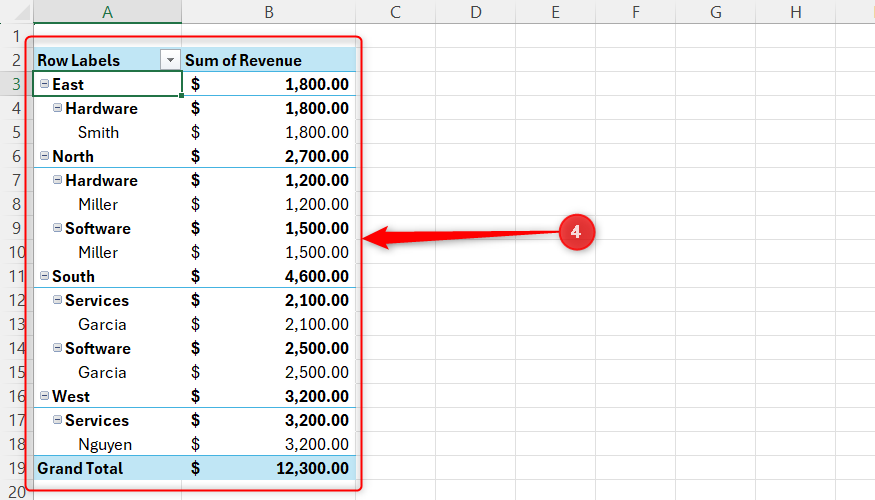Viewport: 875px width, 500px height.
Task: Collapse the East region group
Action: (x=45, y=84)
